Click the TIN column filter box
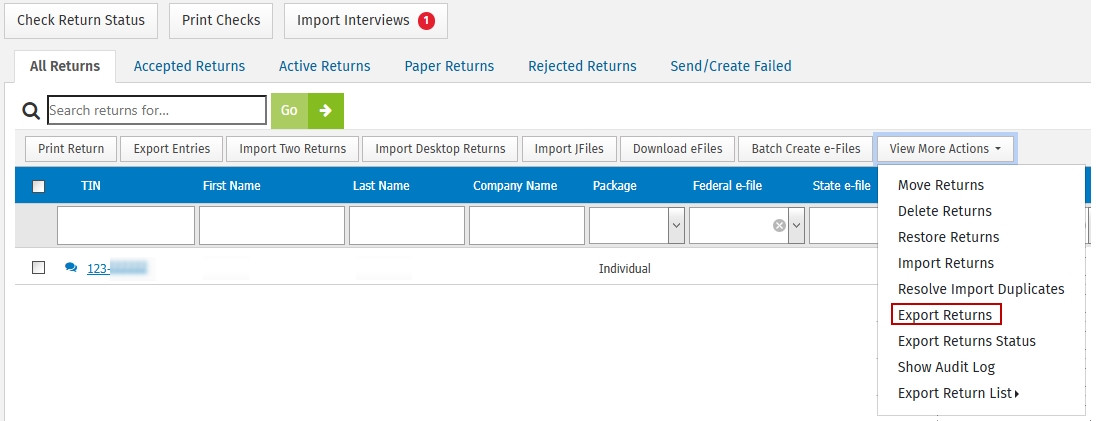 (x=126, y=225)
